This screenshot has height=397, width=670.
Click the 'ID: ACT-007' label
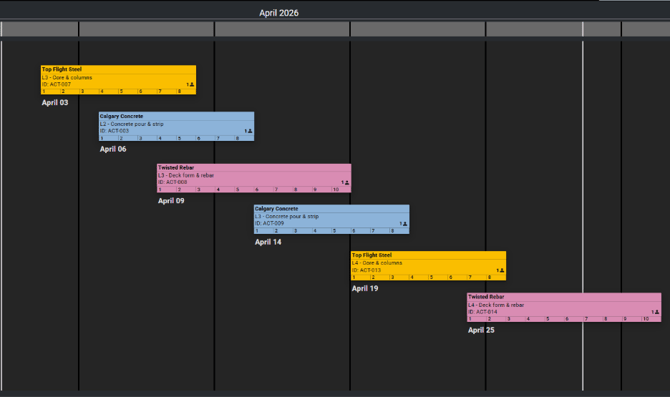tap(56, 85)
